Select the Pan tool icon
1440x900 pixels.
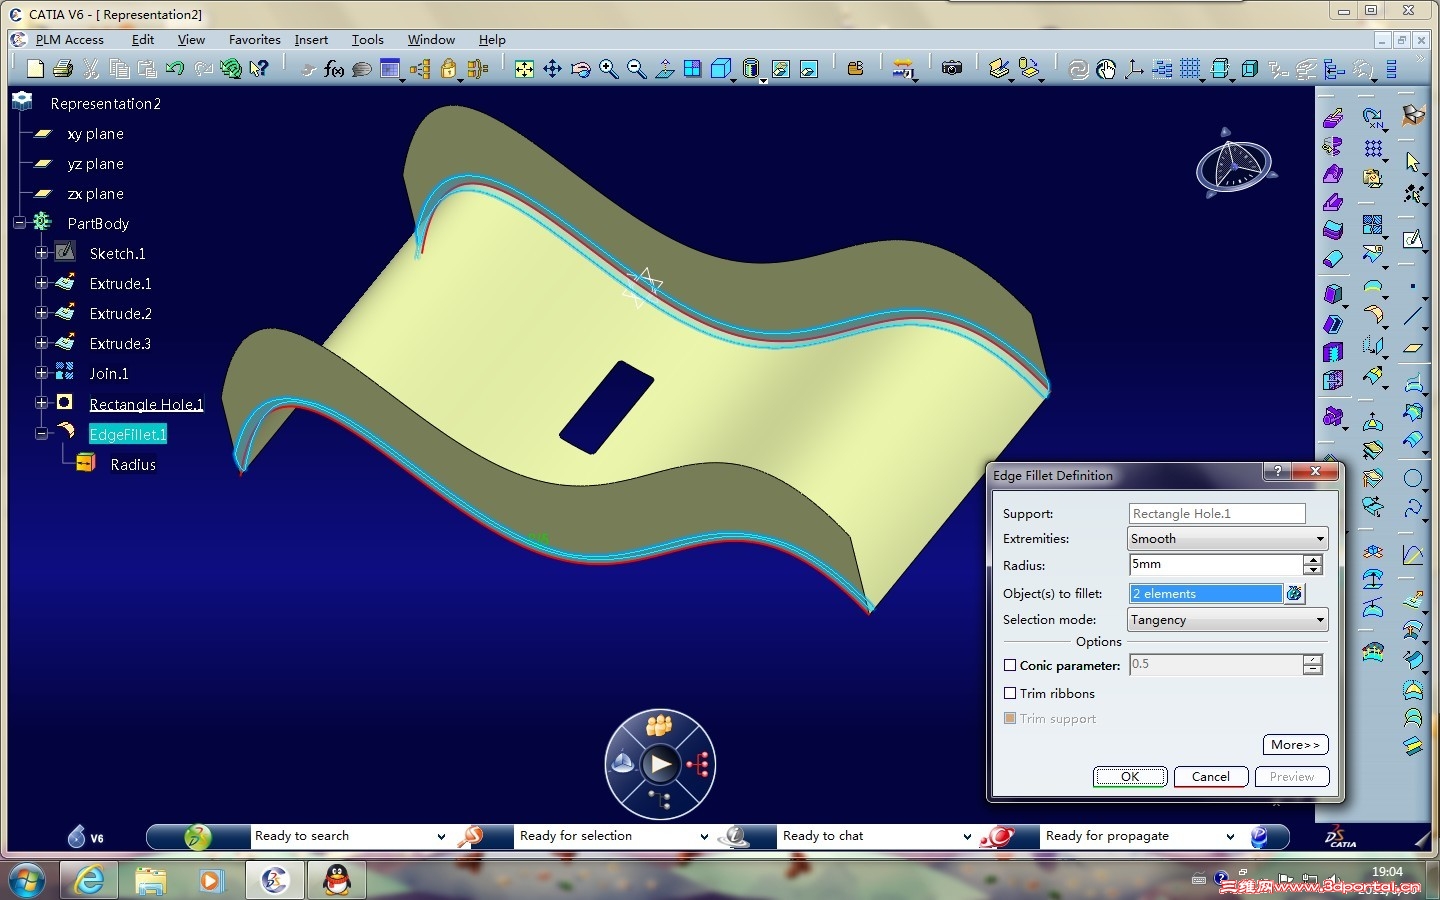coord(552,68)
